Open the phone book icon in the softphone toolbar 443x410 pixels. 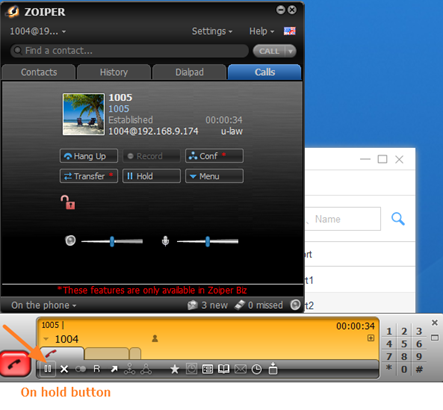224,369
